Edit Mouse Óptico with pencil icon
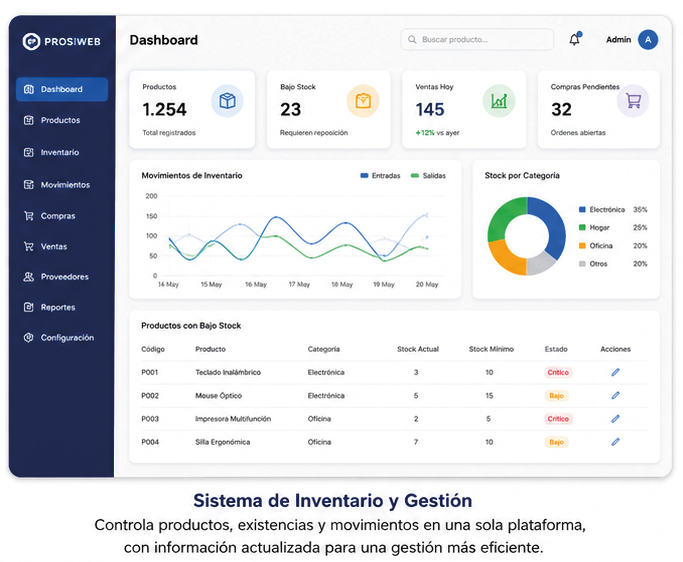683x562 pixels. coord(615,396)
